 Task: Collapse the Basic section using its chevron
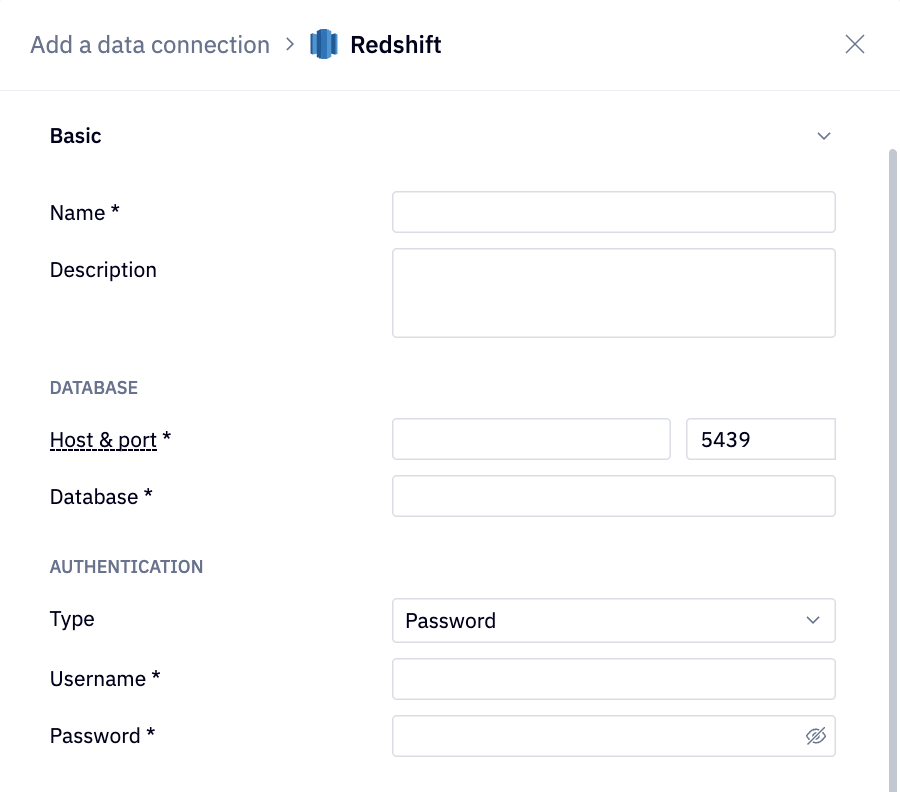point(823,135)
